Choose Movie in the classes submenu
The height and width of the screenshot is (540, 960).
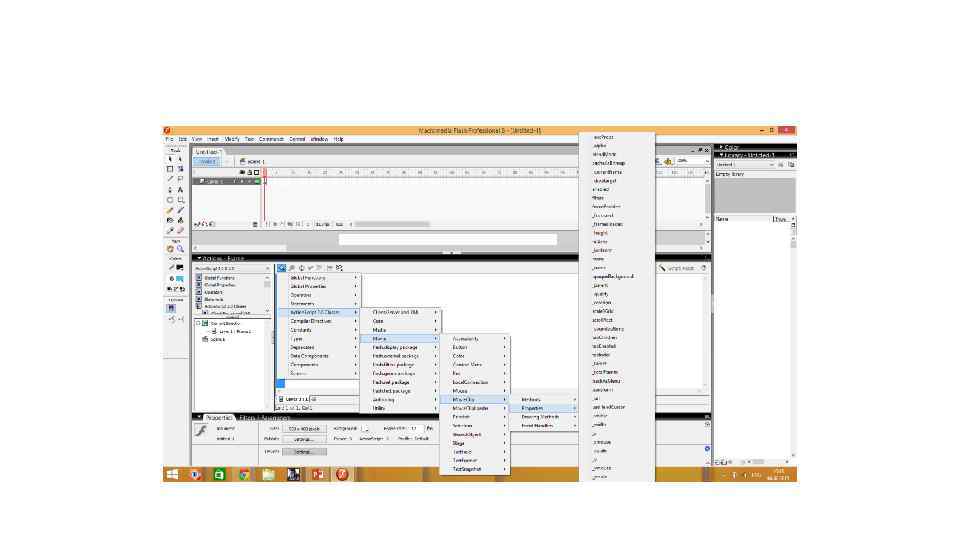click(399, 339)
